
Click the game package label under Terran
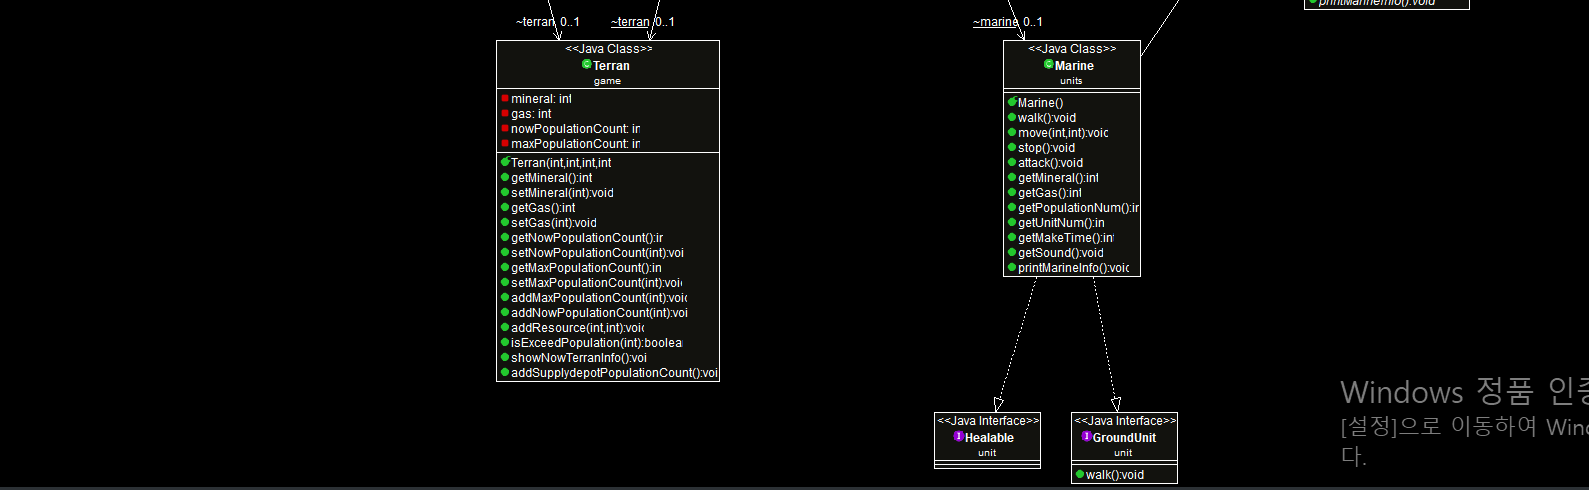point(607,81)
